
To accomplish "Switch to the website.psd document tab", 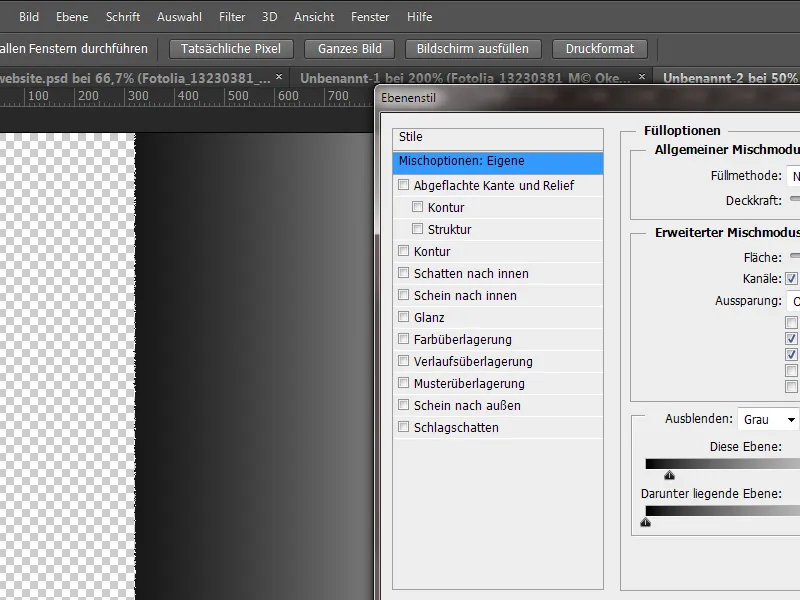I will (135, 78).
